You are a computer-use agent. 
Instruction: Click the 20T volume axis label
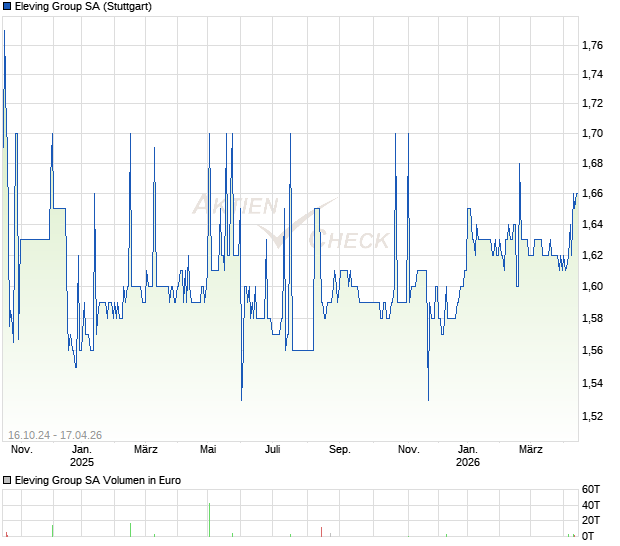coord(591,520)
